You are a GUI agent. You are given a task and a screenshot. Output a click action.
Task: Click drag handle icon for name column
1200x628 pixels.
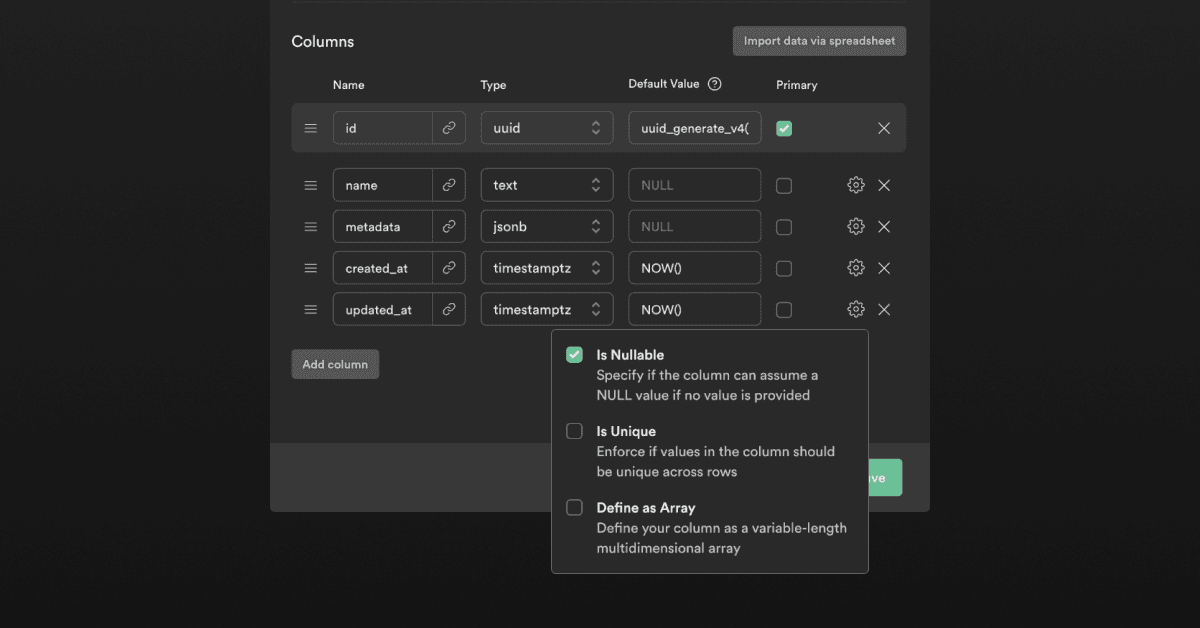[311, 185]
